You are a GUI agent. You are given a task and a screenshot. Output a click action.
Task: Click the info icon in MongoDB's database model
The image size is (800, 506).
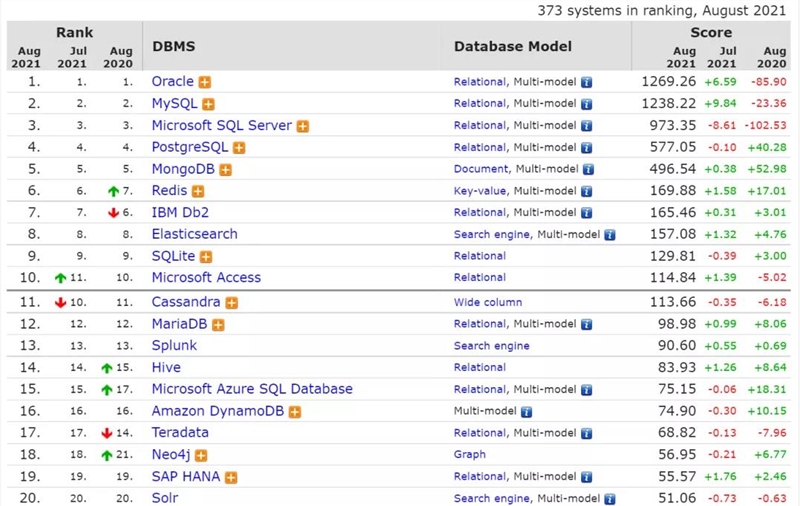[588, 169]
